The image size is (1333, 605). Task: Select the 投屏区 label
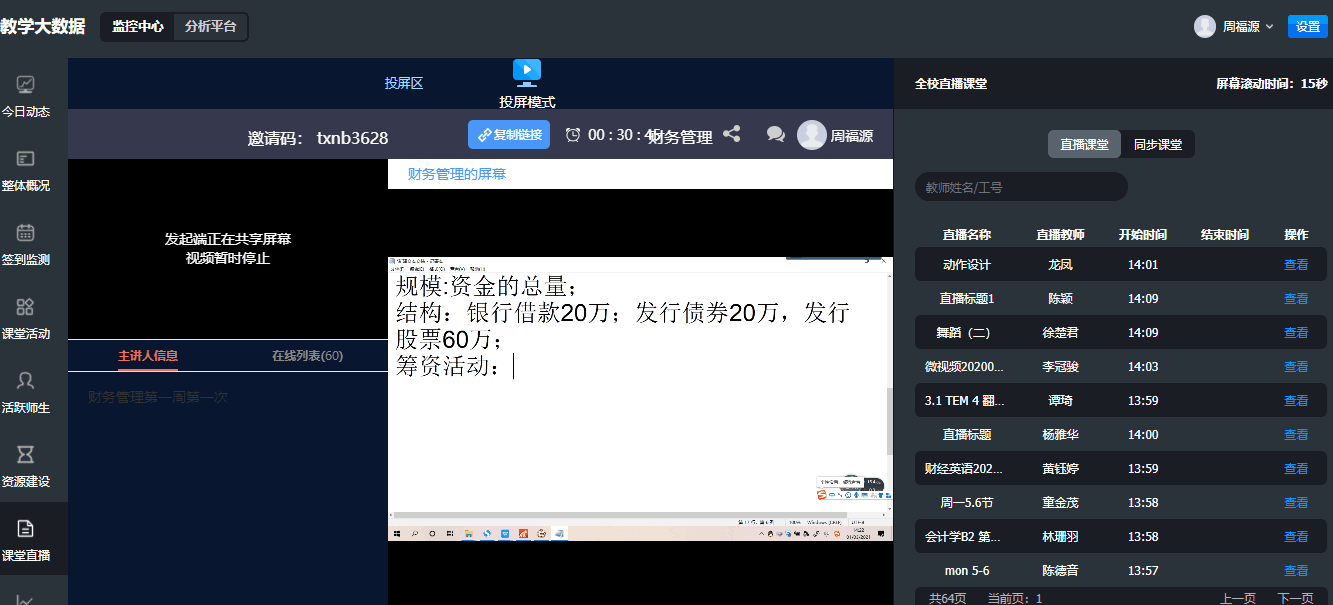(404, 83)
